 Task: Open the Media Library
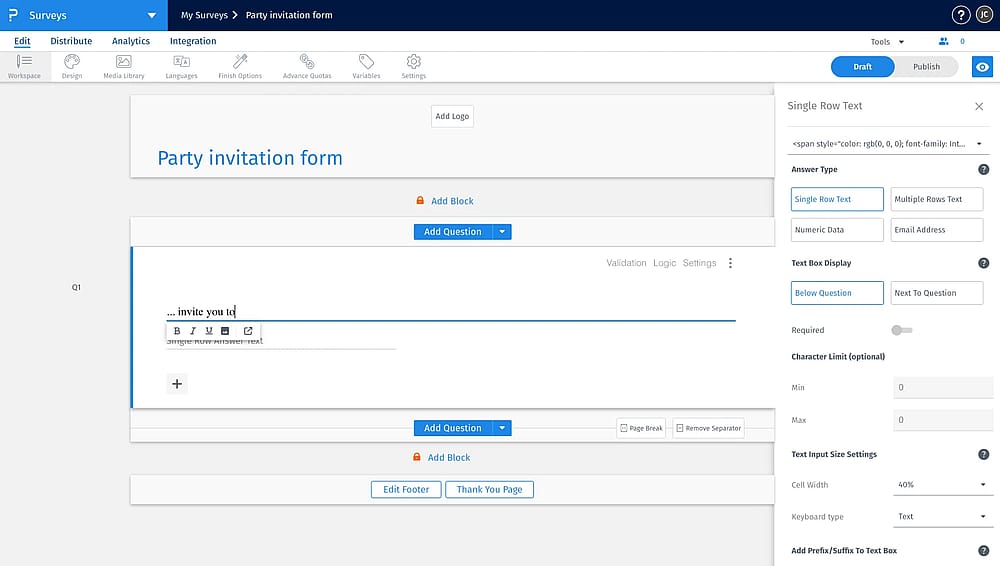coord(124,66)
